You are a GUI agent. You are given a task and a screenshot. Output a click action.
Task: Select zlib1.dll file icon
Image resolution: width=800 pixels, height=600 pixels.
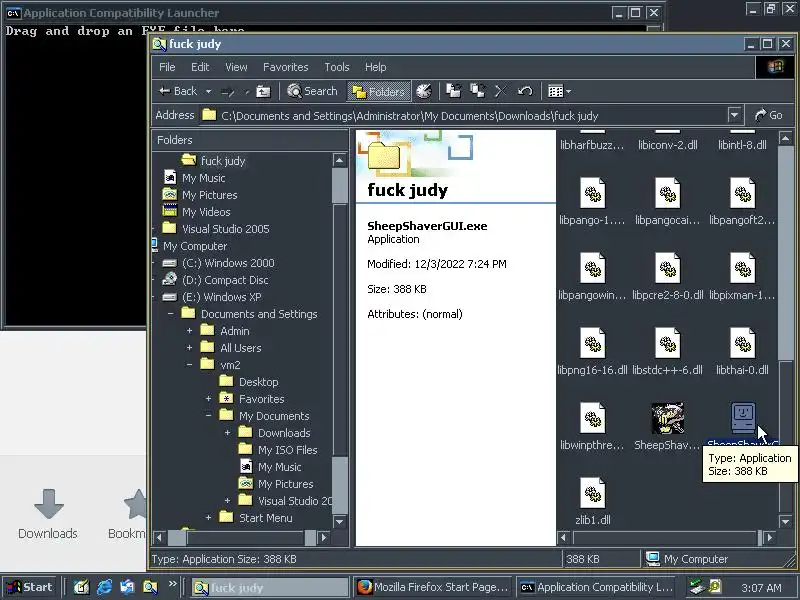[592, 493]
